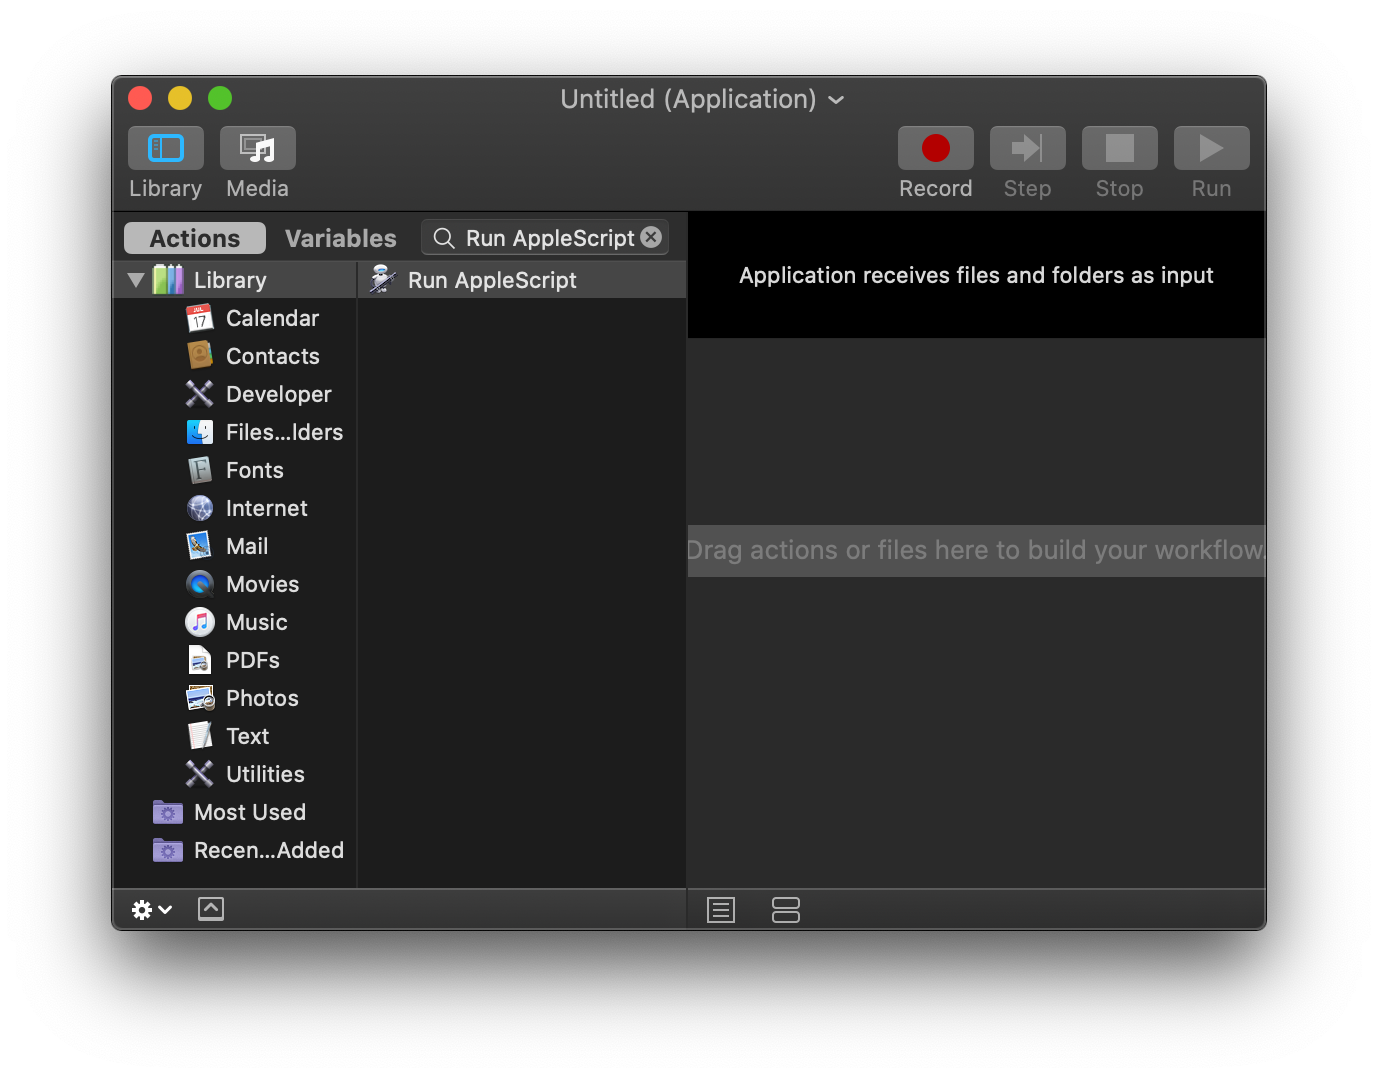Click the Step toolbar button
This screenshot has height=1078, width=1378.
(1028, 148)
